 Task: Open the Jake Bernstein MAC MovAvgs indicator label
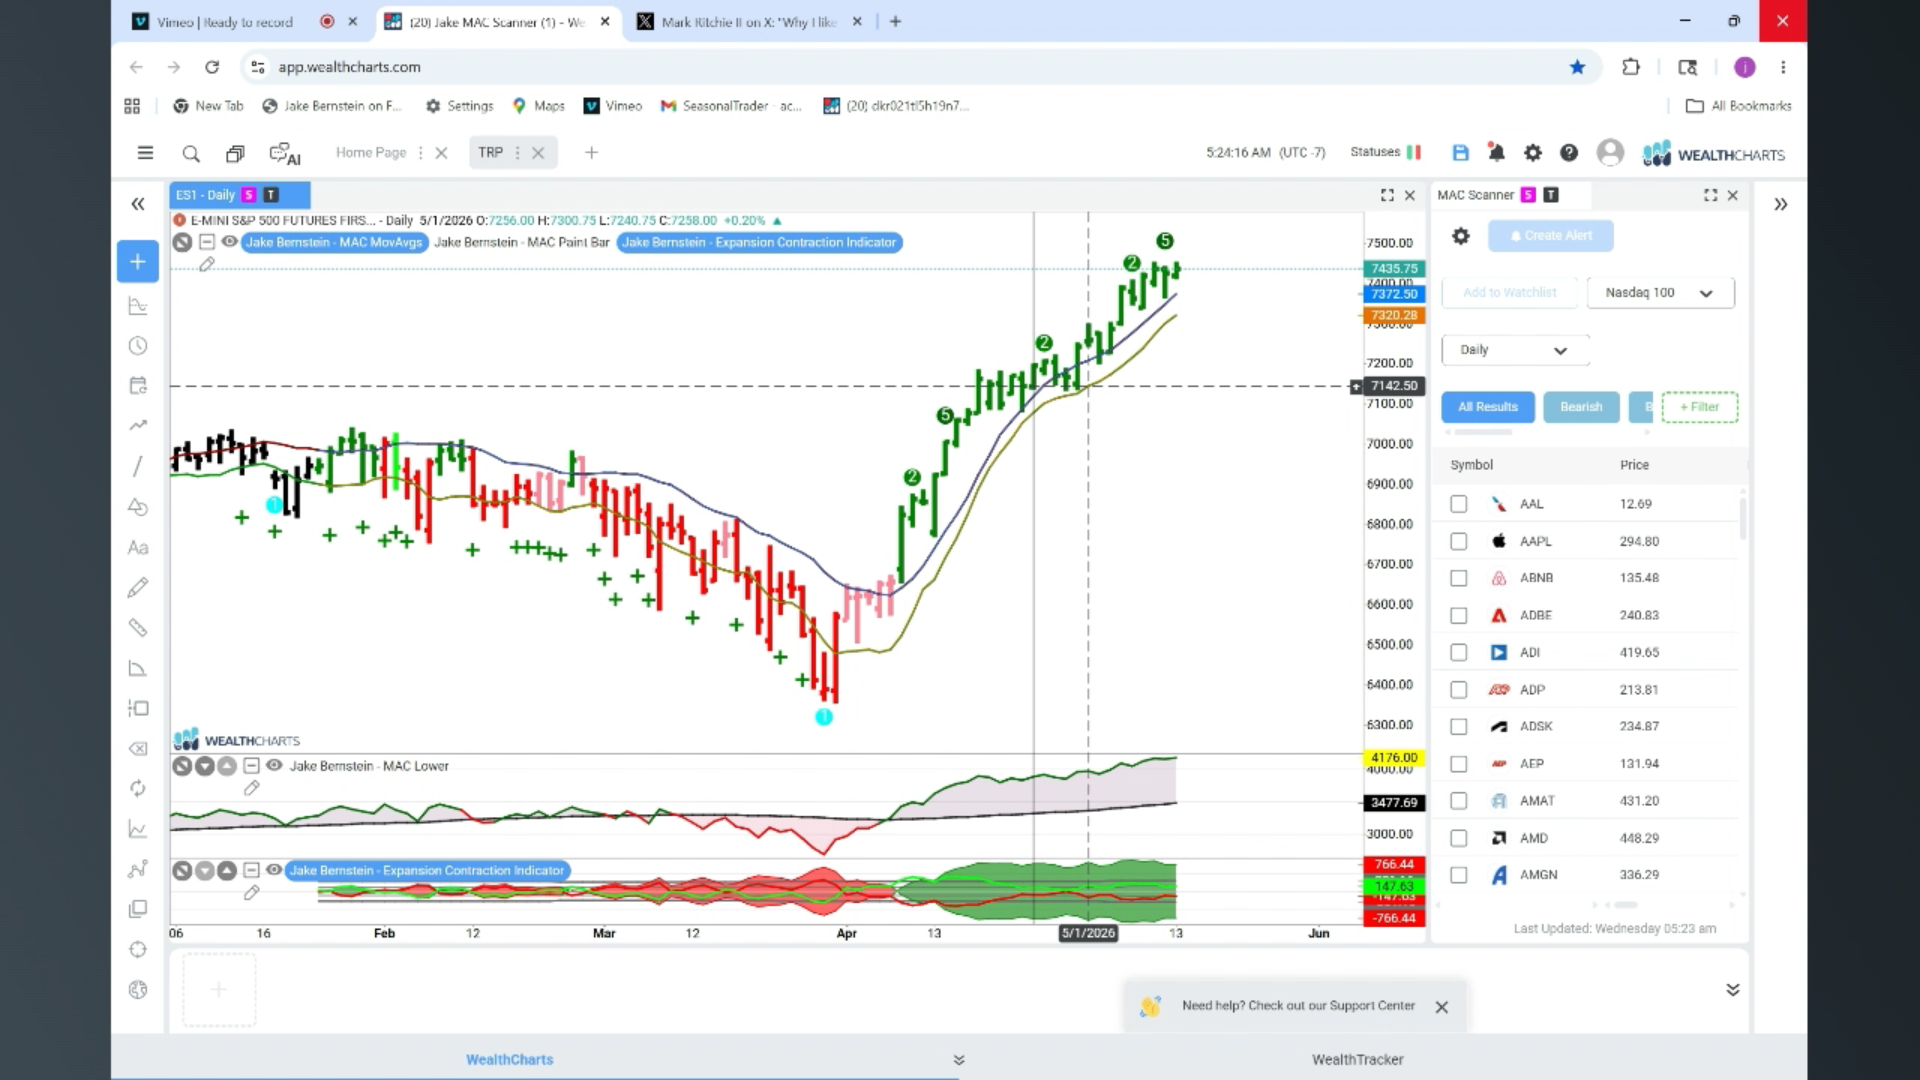pyautogui.click(x=334, y=242)
